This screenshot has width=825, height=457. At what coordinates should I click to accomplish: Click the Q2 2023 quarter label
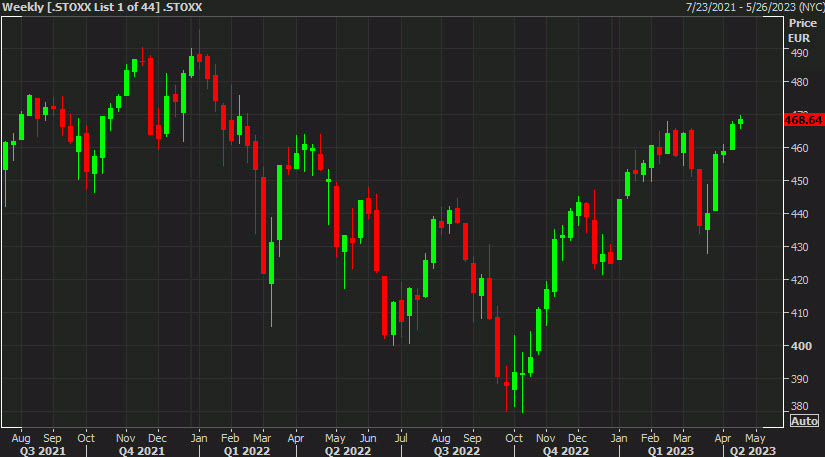click(x=752, y=451)
